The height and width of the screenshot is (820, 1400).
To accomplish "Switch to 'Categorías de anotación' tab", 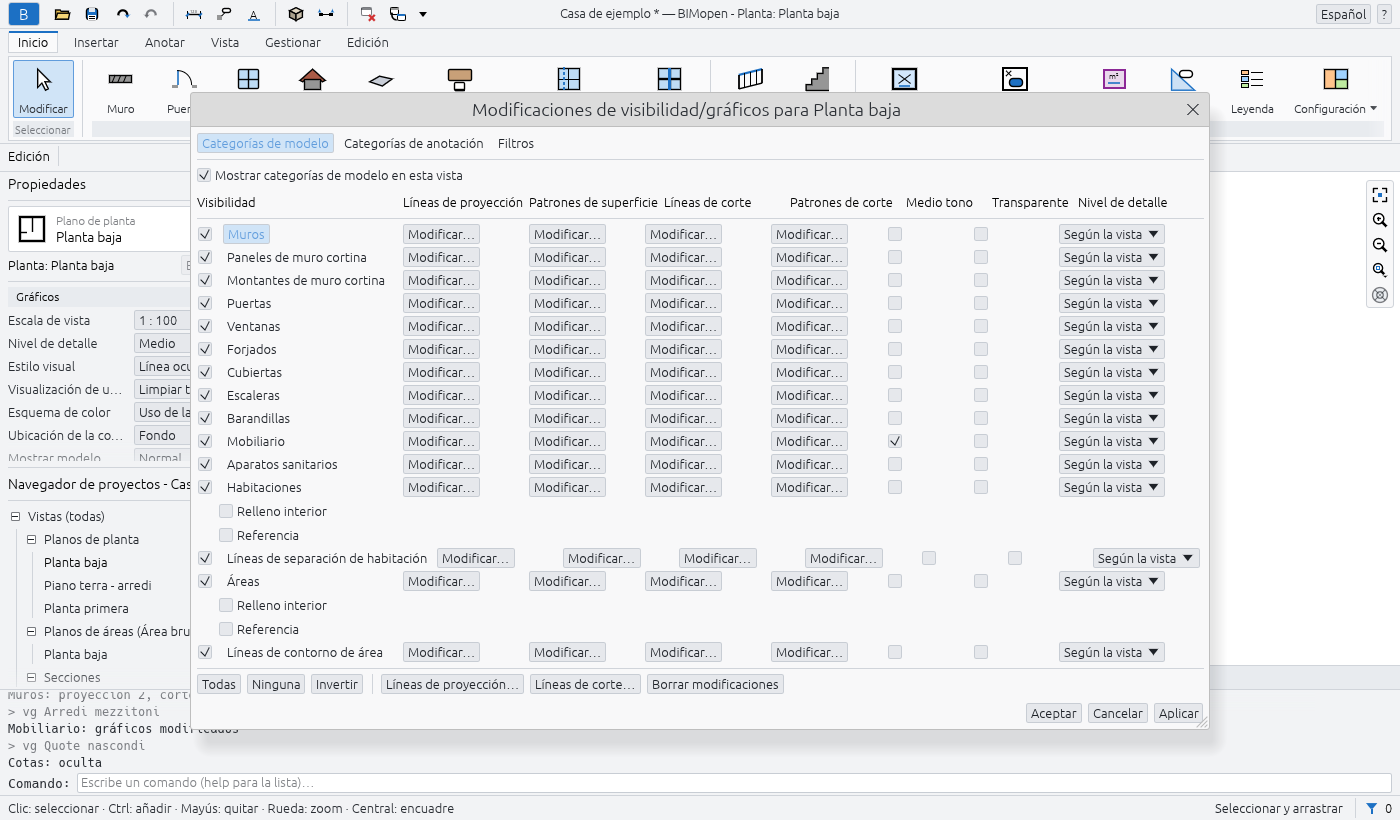I will tap(414, 143).
